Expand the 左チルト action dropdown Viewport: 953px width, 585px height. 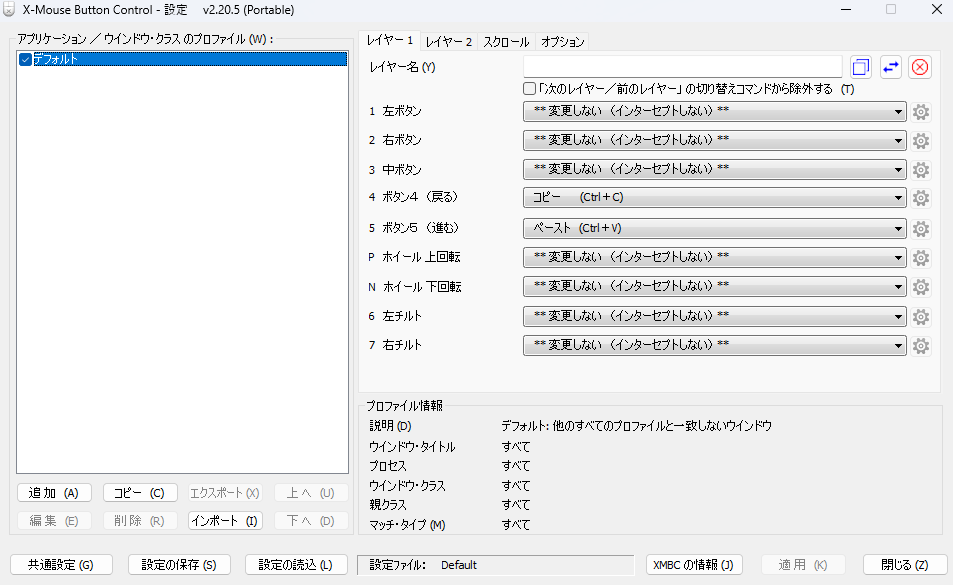click(x=714, y=316)
